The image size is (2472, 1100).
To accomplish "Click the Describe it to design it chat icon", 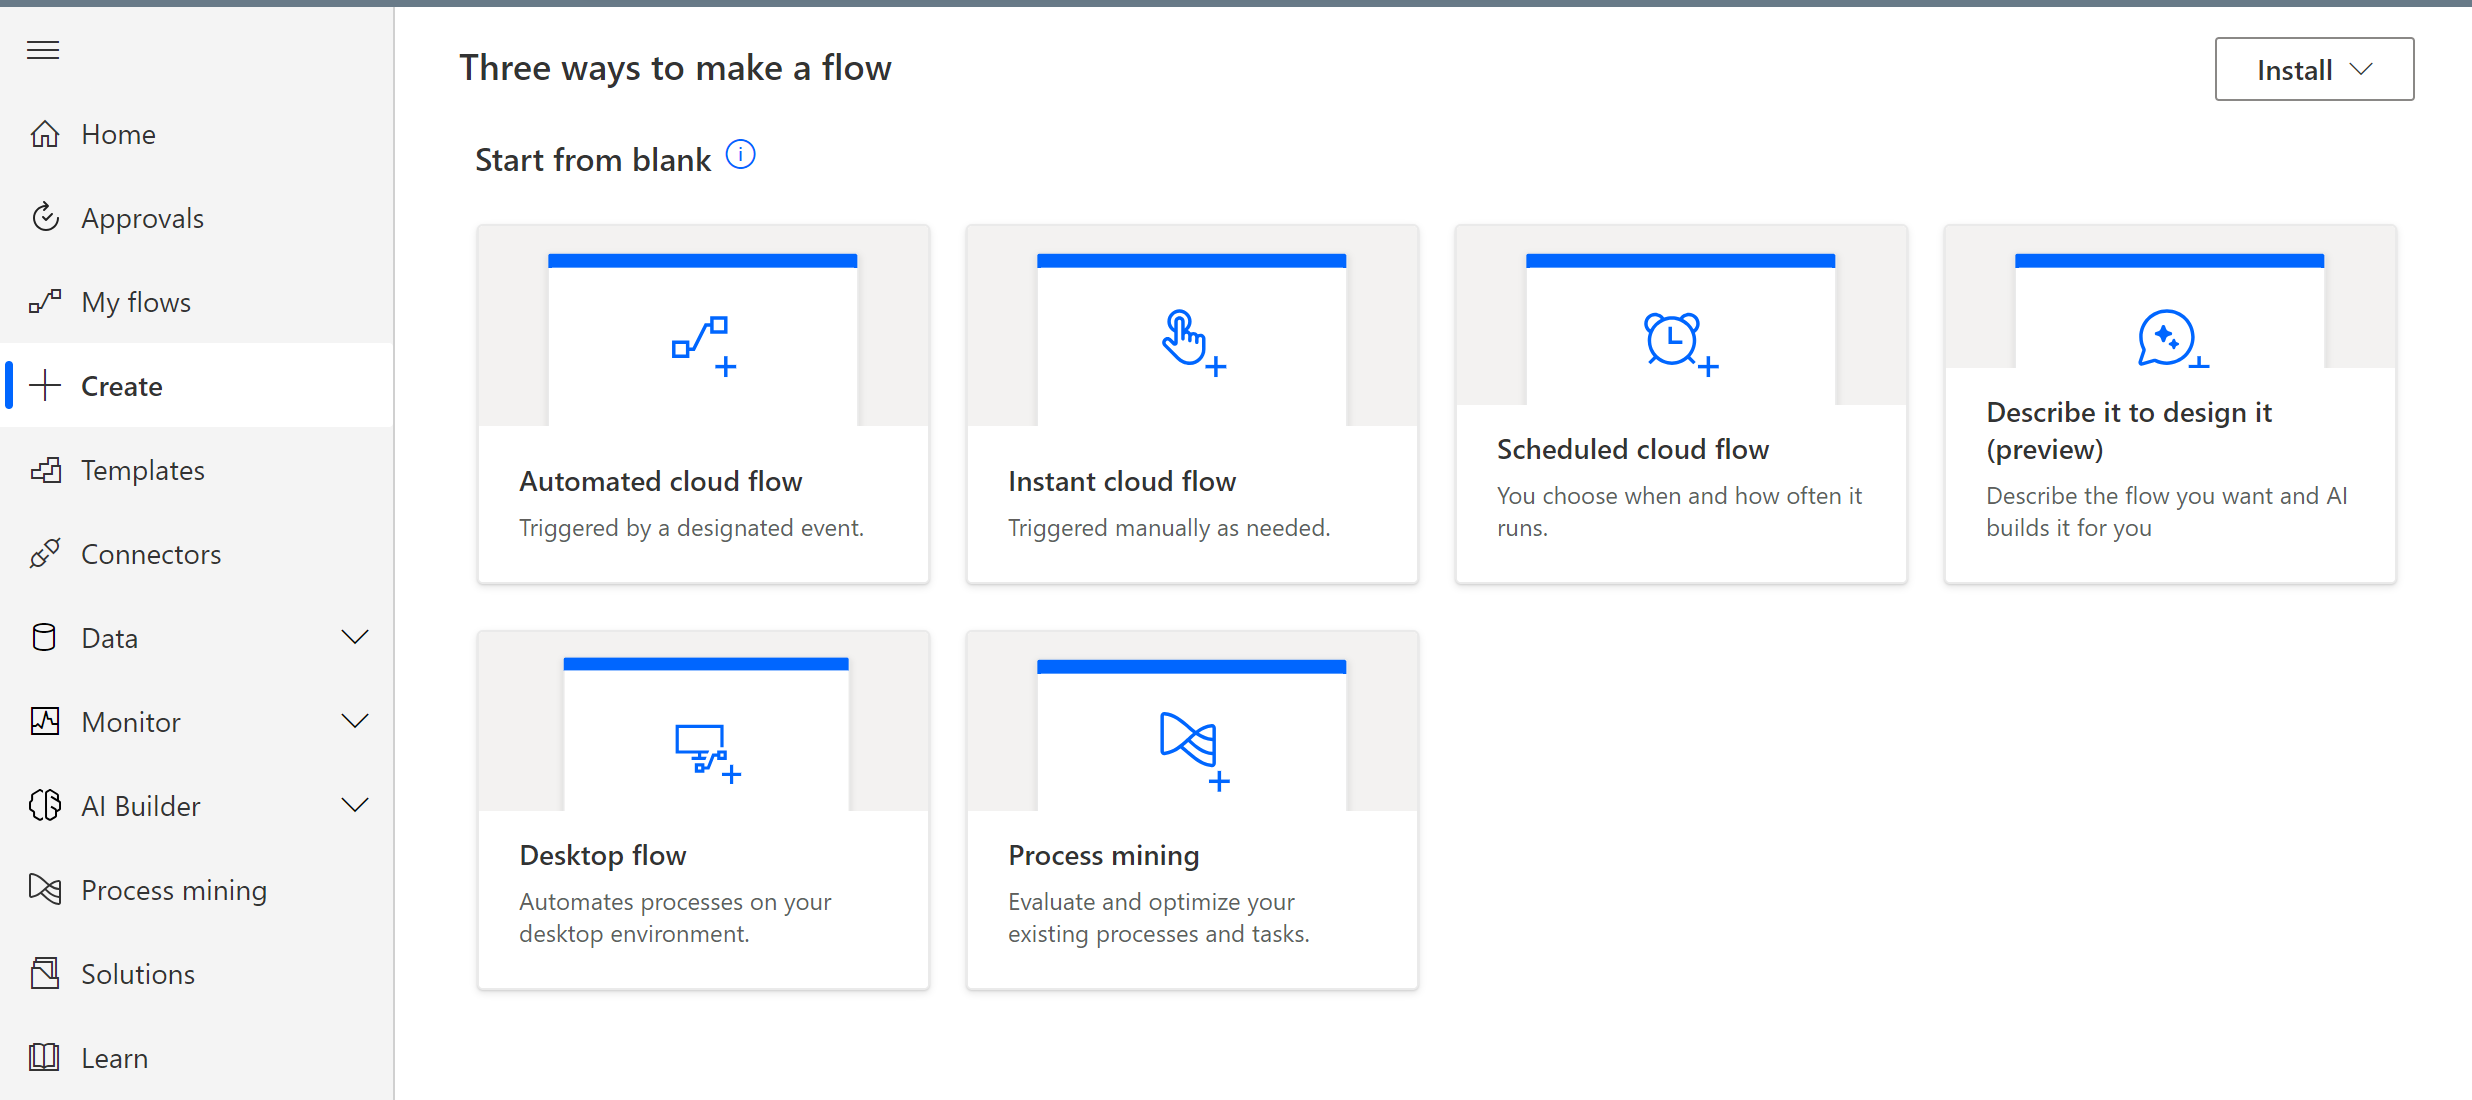I will pyautogui.click(x=2172, y=340).
